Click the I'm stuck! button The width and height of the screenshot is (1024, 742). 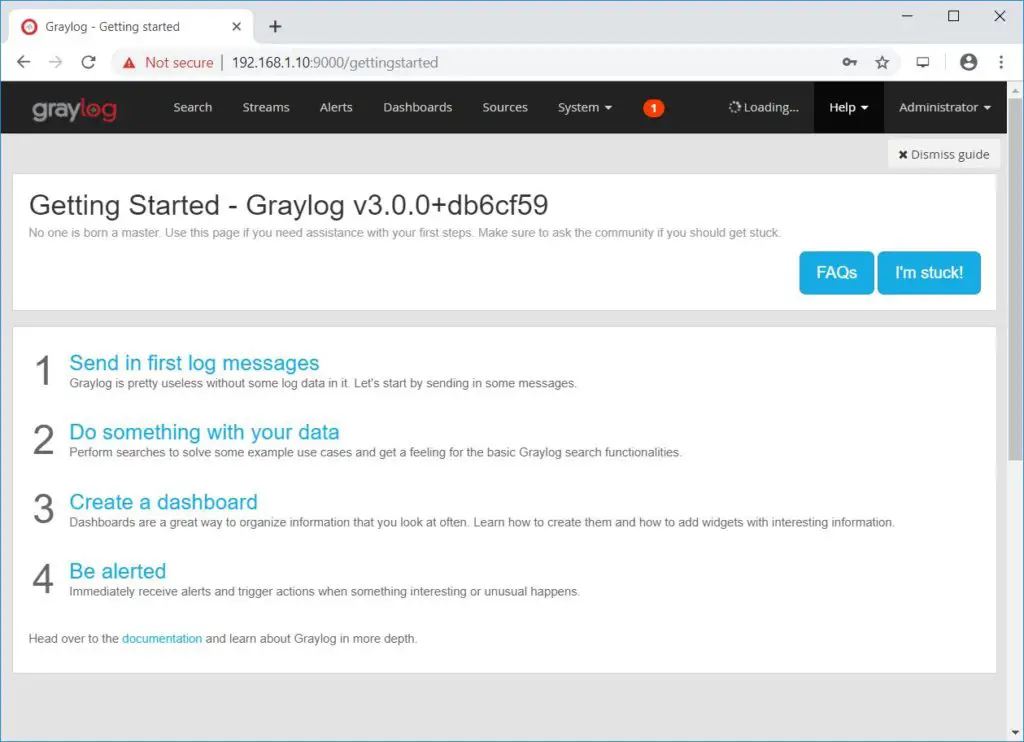(x=929, y=272)
